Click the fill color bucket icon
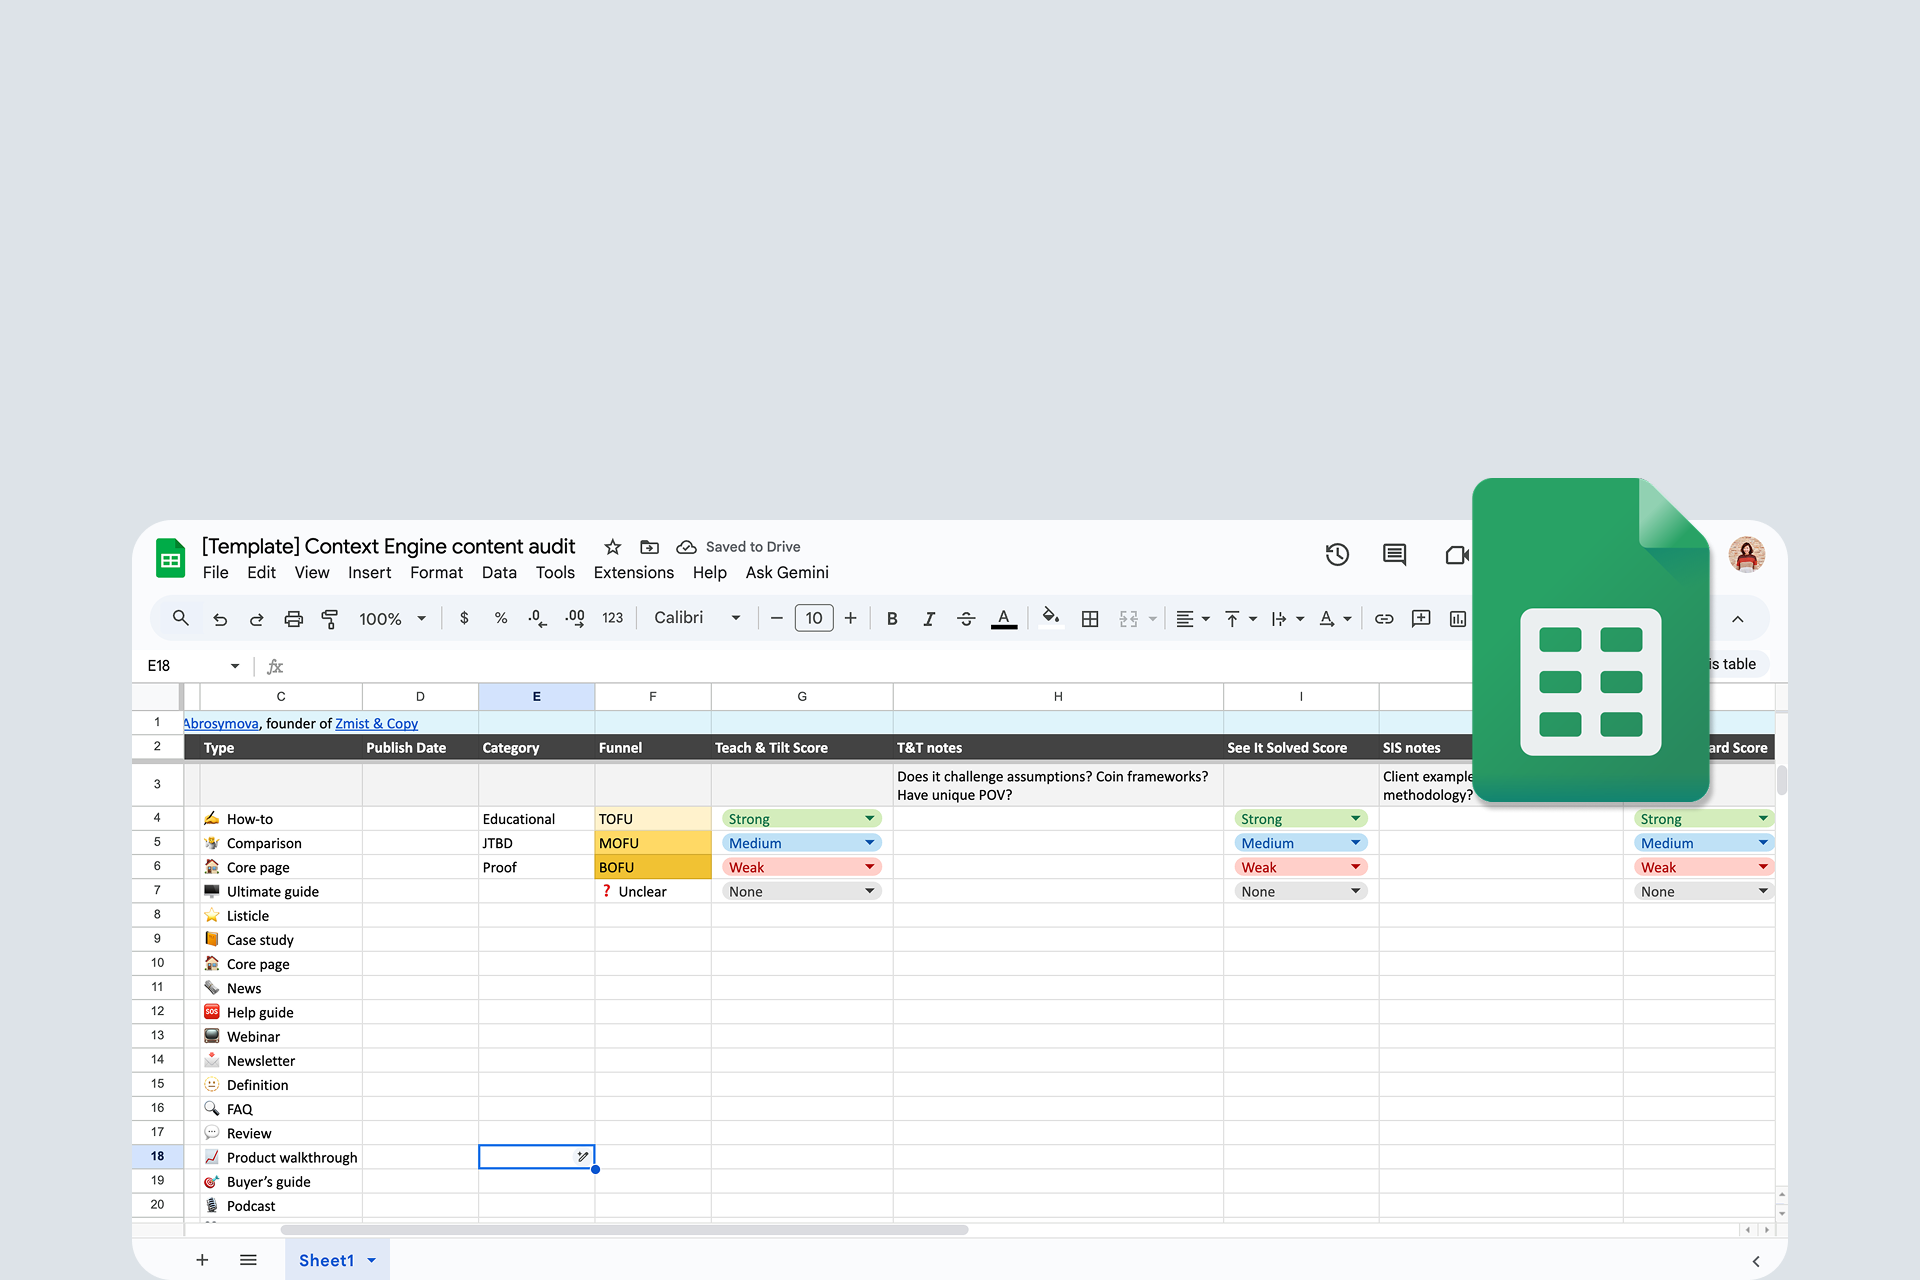 [1050, 617]
